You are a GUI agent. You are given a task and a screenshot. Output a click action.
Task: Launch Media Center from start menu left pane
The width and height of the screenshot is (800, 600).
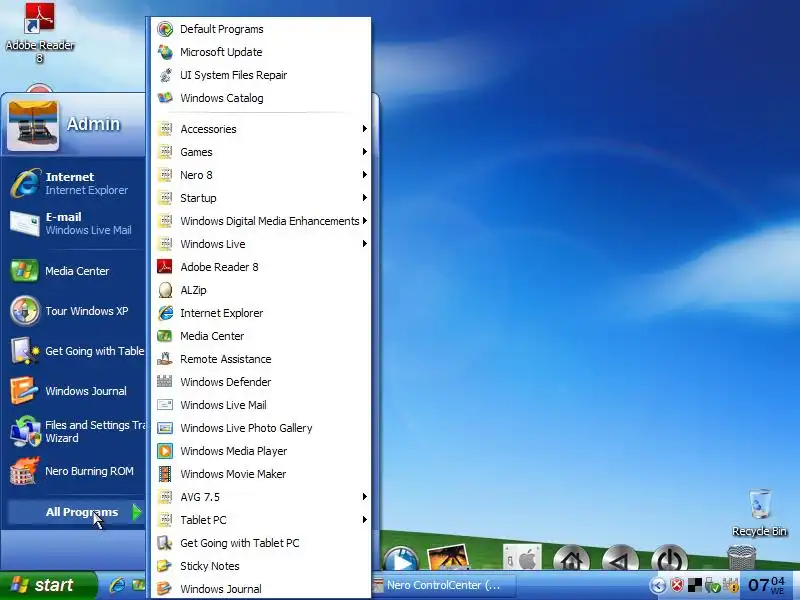75,271
